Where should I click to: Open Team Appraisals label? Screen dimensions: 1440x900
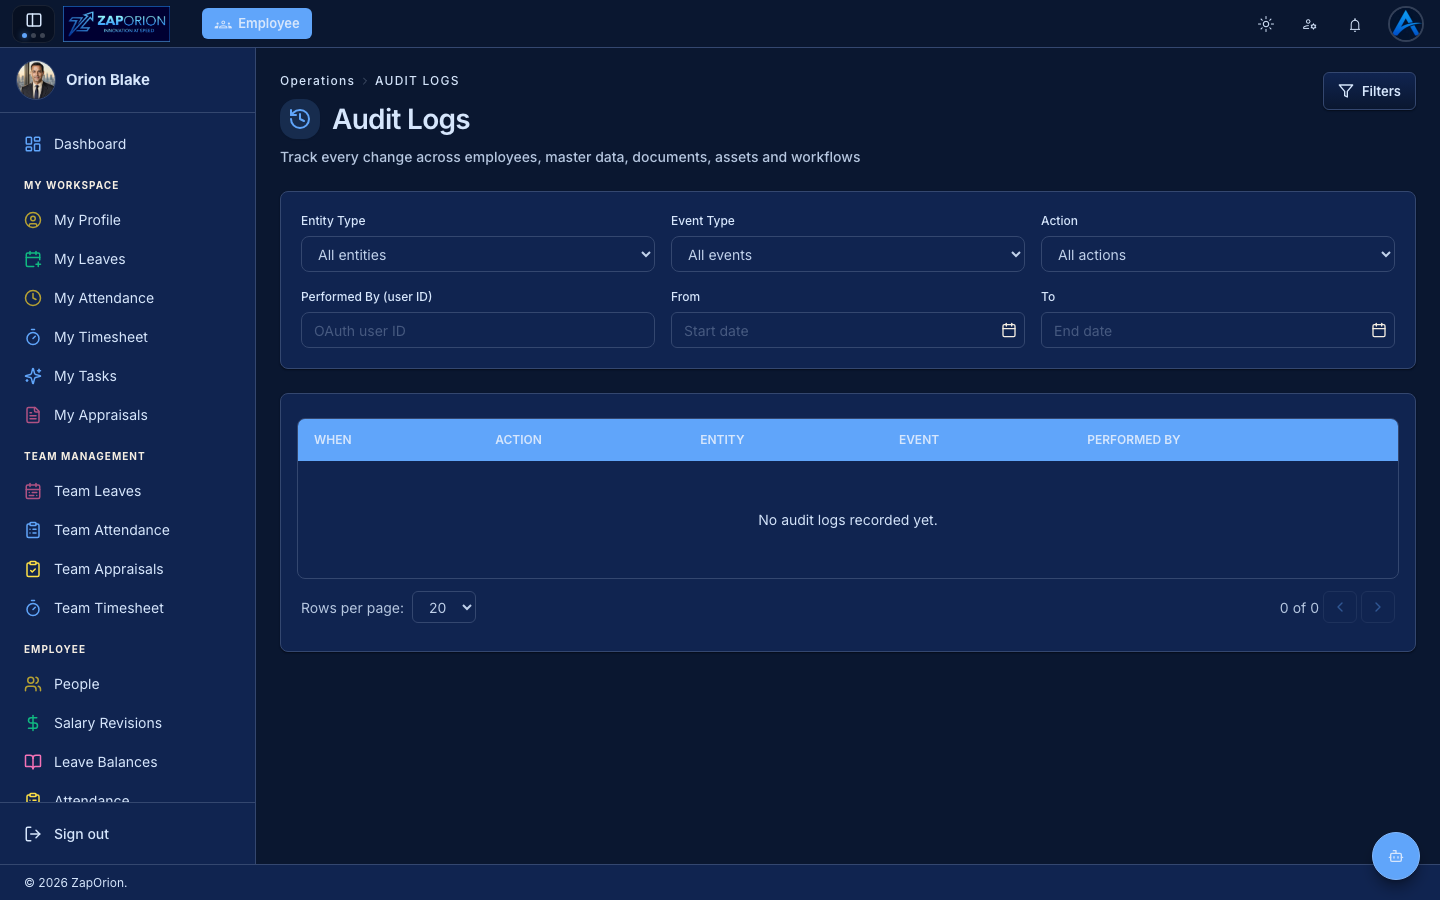[108, 569]
